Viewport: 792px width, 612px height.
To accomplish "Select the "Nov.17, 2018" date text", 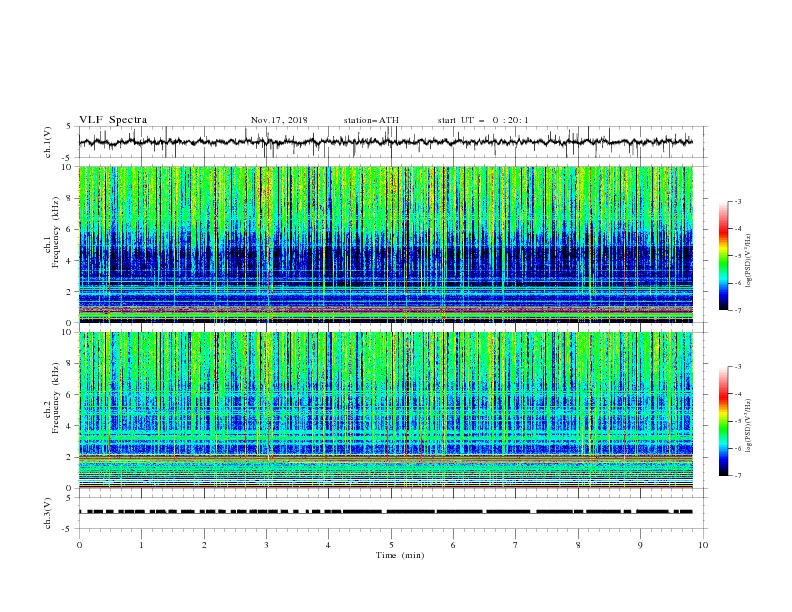I will [279, 120].
